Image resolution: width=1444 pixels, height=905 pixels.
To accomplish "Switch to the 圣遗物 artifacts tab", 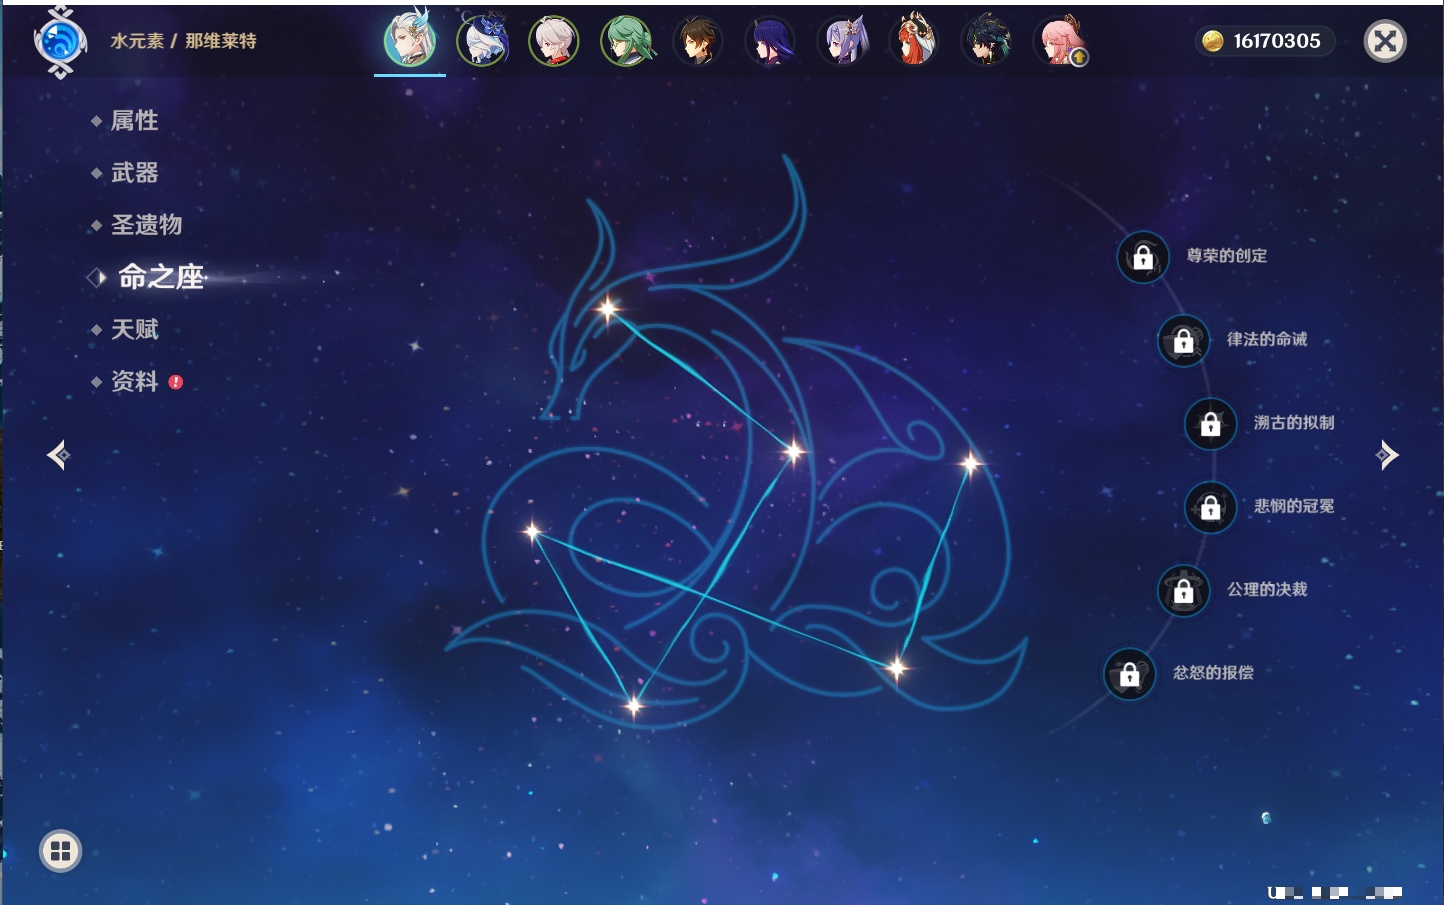I will click(146, 225).
